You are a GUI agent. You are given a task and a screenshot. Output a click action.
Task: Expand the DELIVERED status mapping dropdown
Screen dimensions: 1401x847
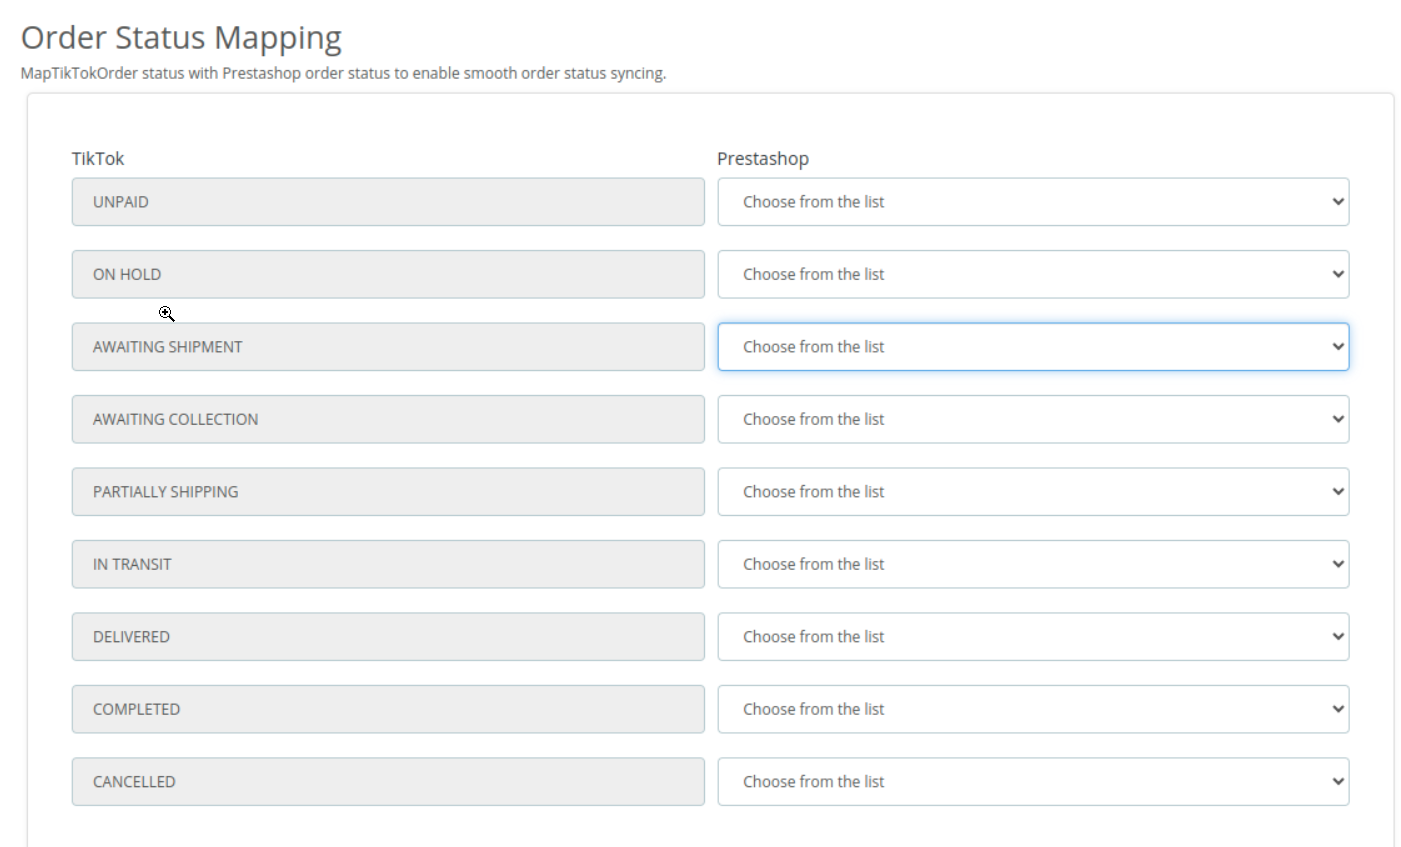click(x=1033, y=637)
